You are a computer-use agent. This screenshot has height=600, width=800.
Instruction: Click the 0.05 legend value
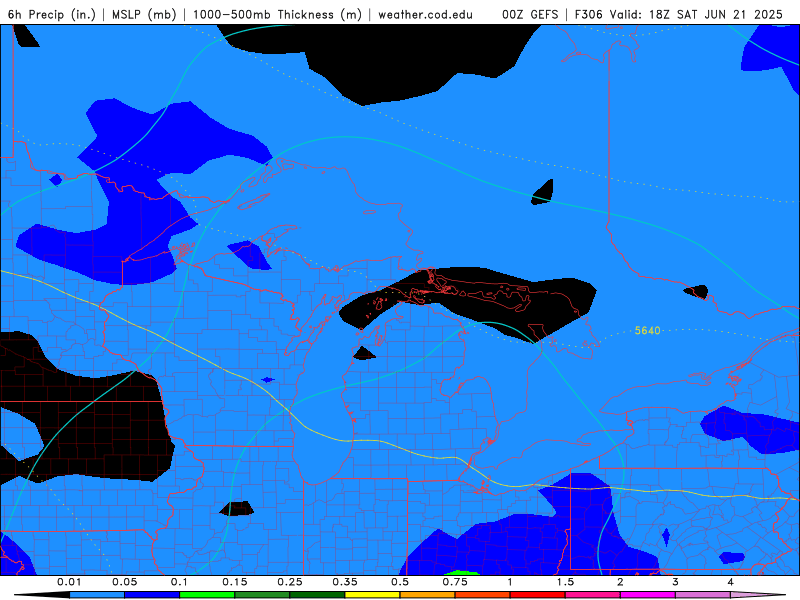point(124,582)
